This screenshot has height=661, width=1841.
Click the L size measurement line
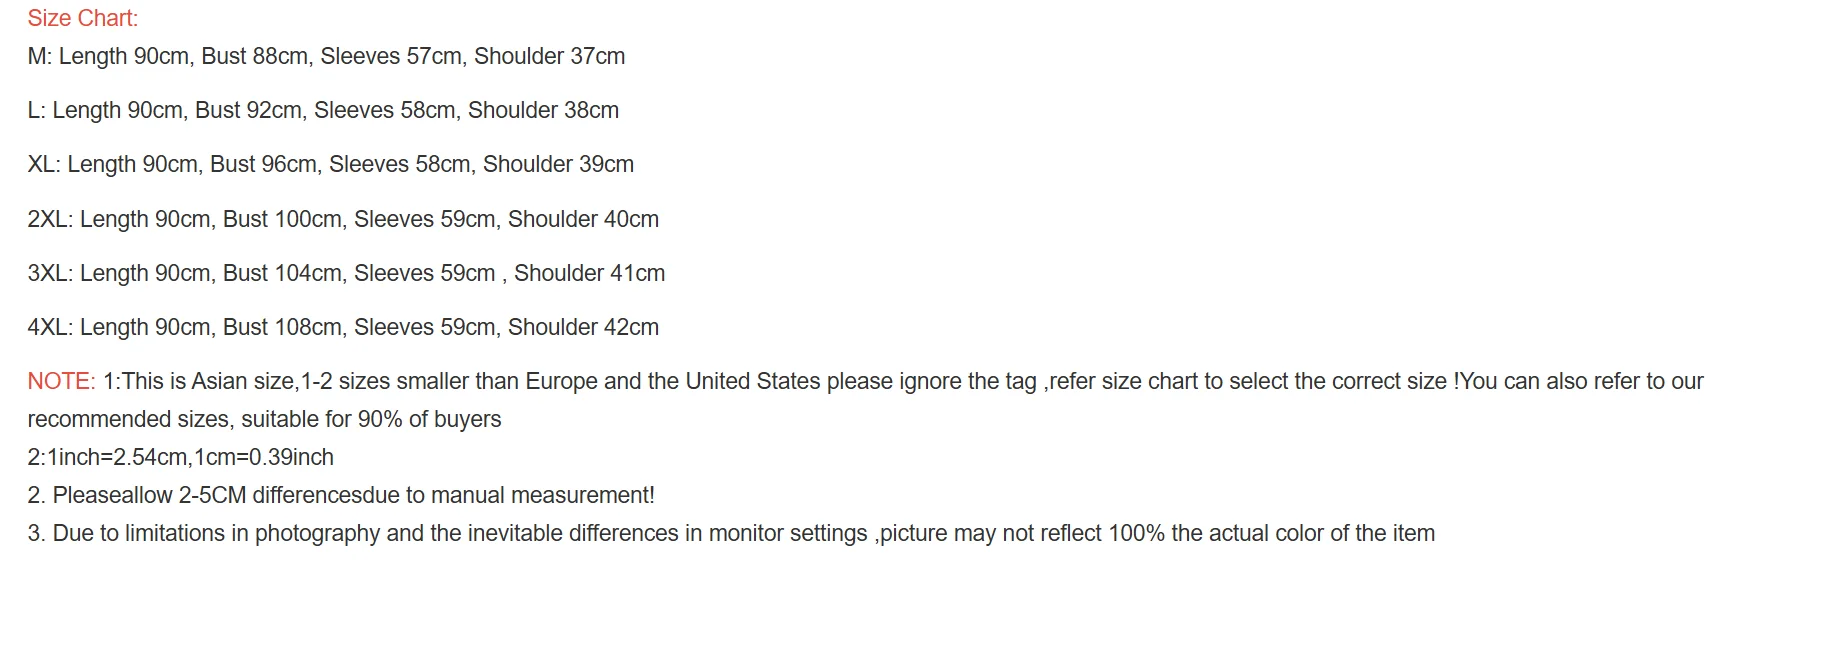point(323,110)
